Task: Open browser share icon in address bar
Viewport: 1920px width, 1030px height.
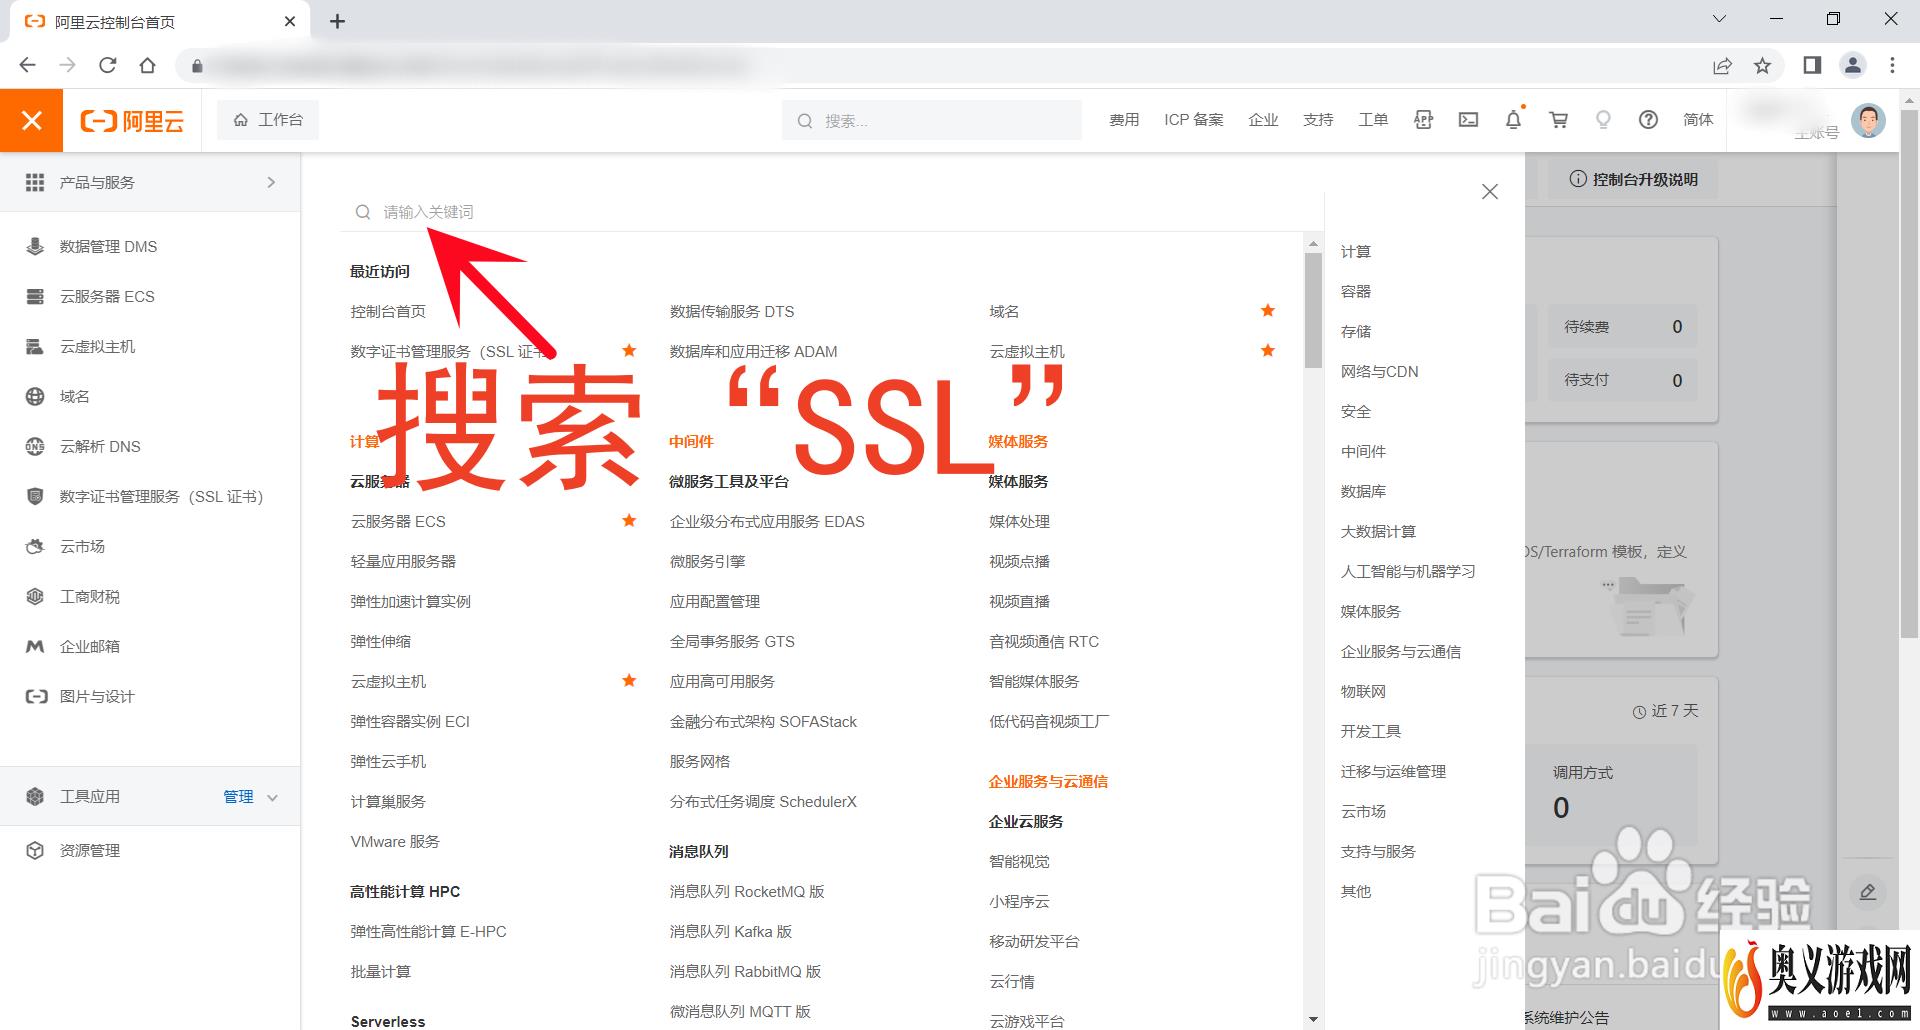Action: (1722, 66)
